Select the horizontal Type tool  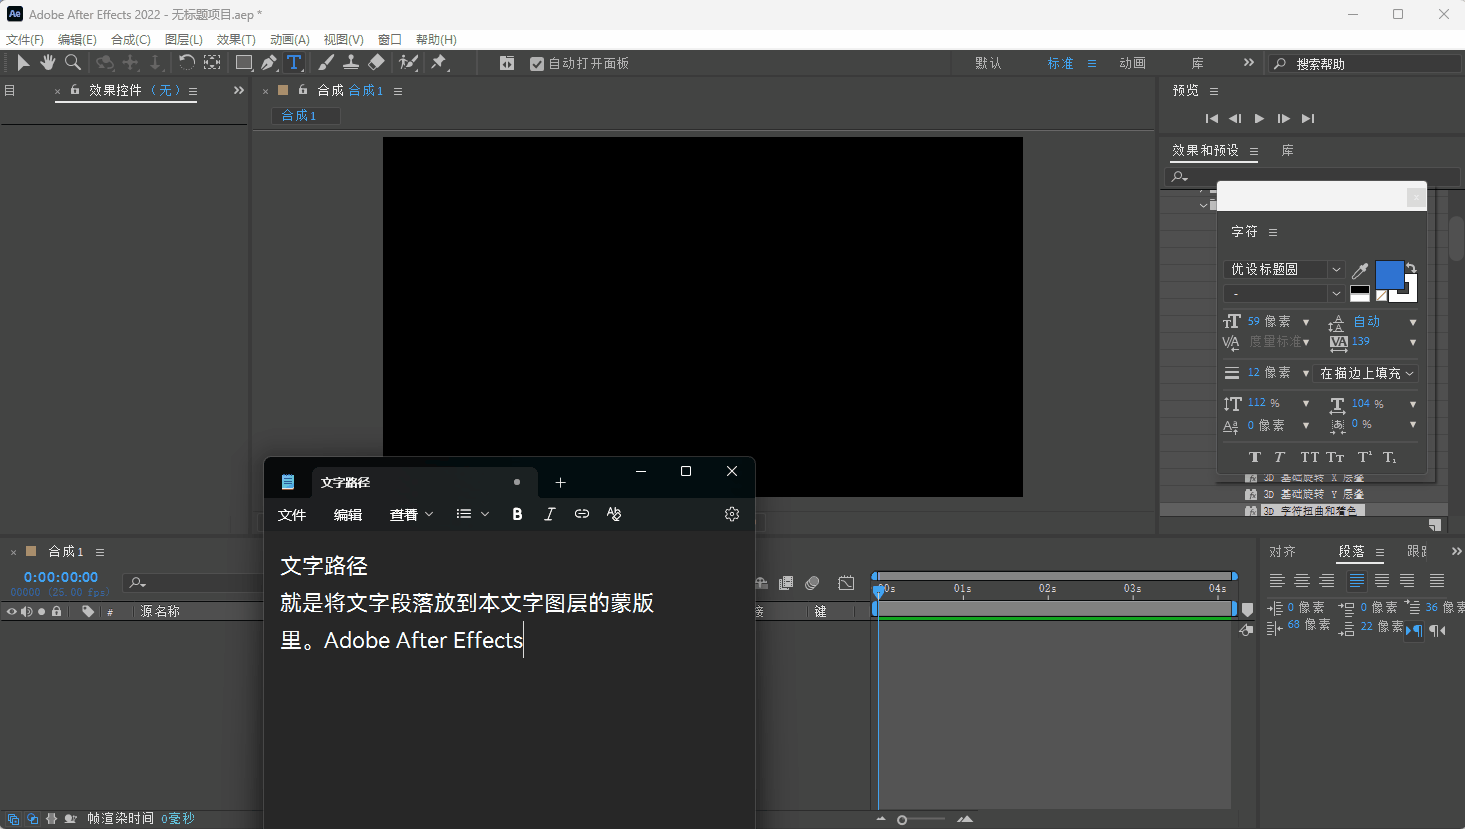click(295, 63)
